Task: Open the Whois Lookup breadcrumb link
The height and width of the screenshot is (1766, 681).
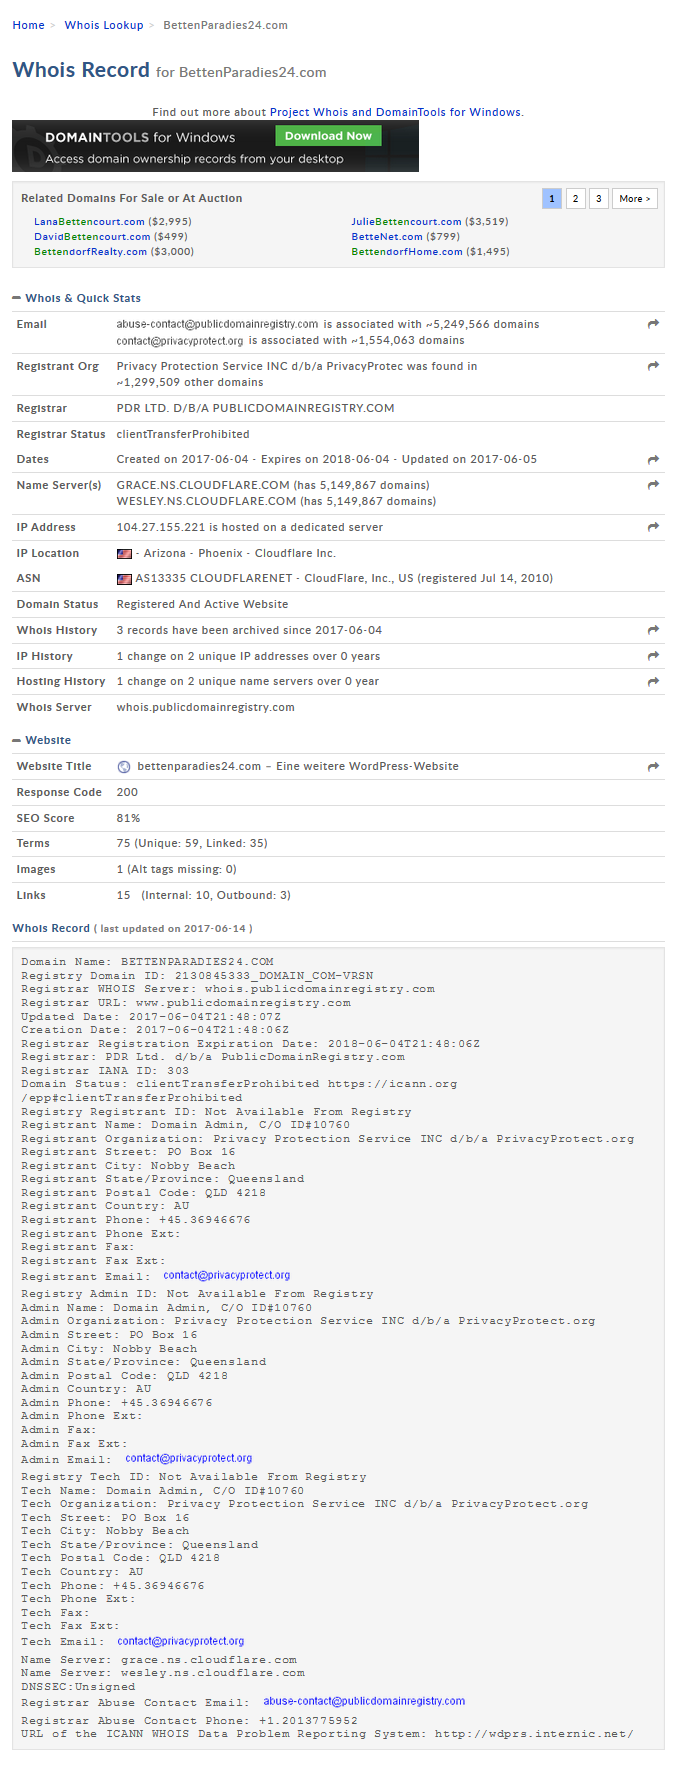Action: coord(104,25)
